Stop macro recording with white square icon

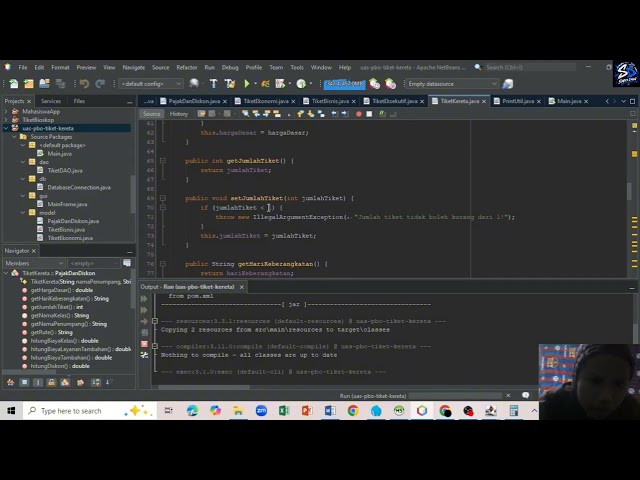[369, 114]
